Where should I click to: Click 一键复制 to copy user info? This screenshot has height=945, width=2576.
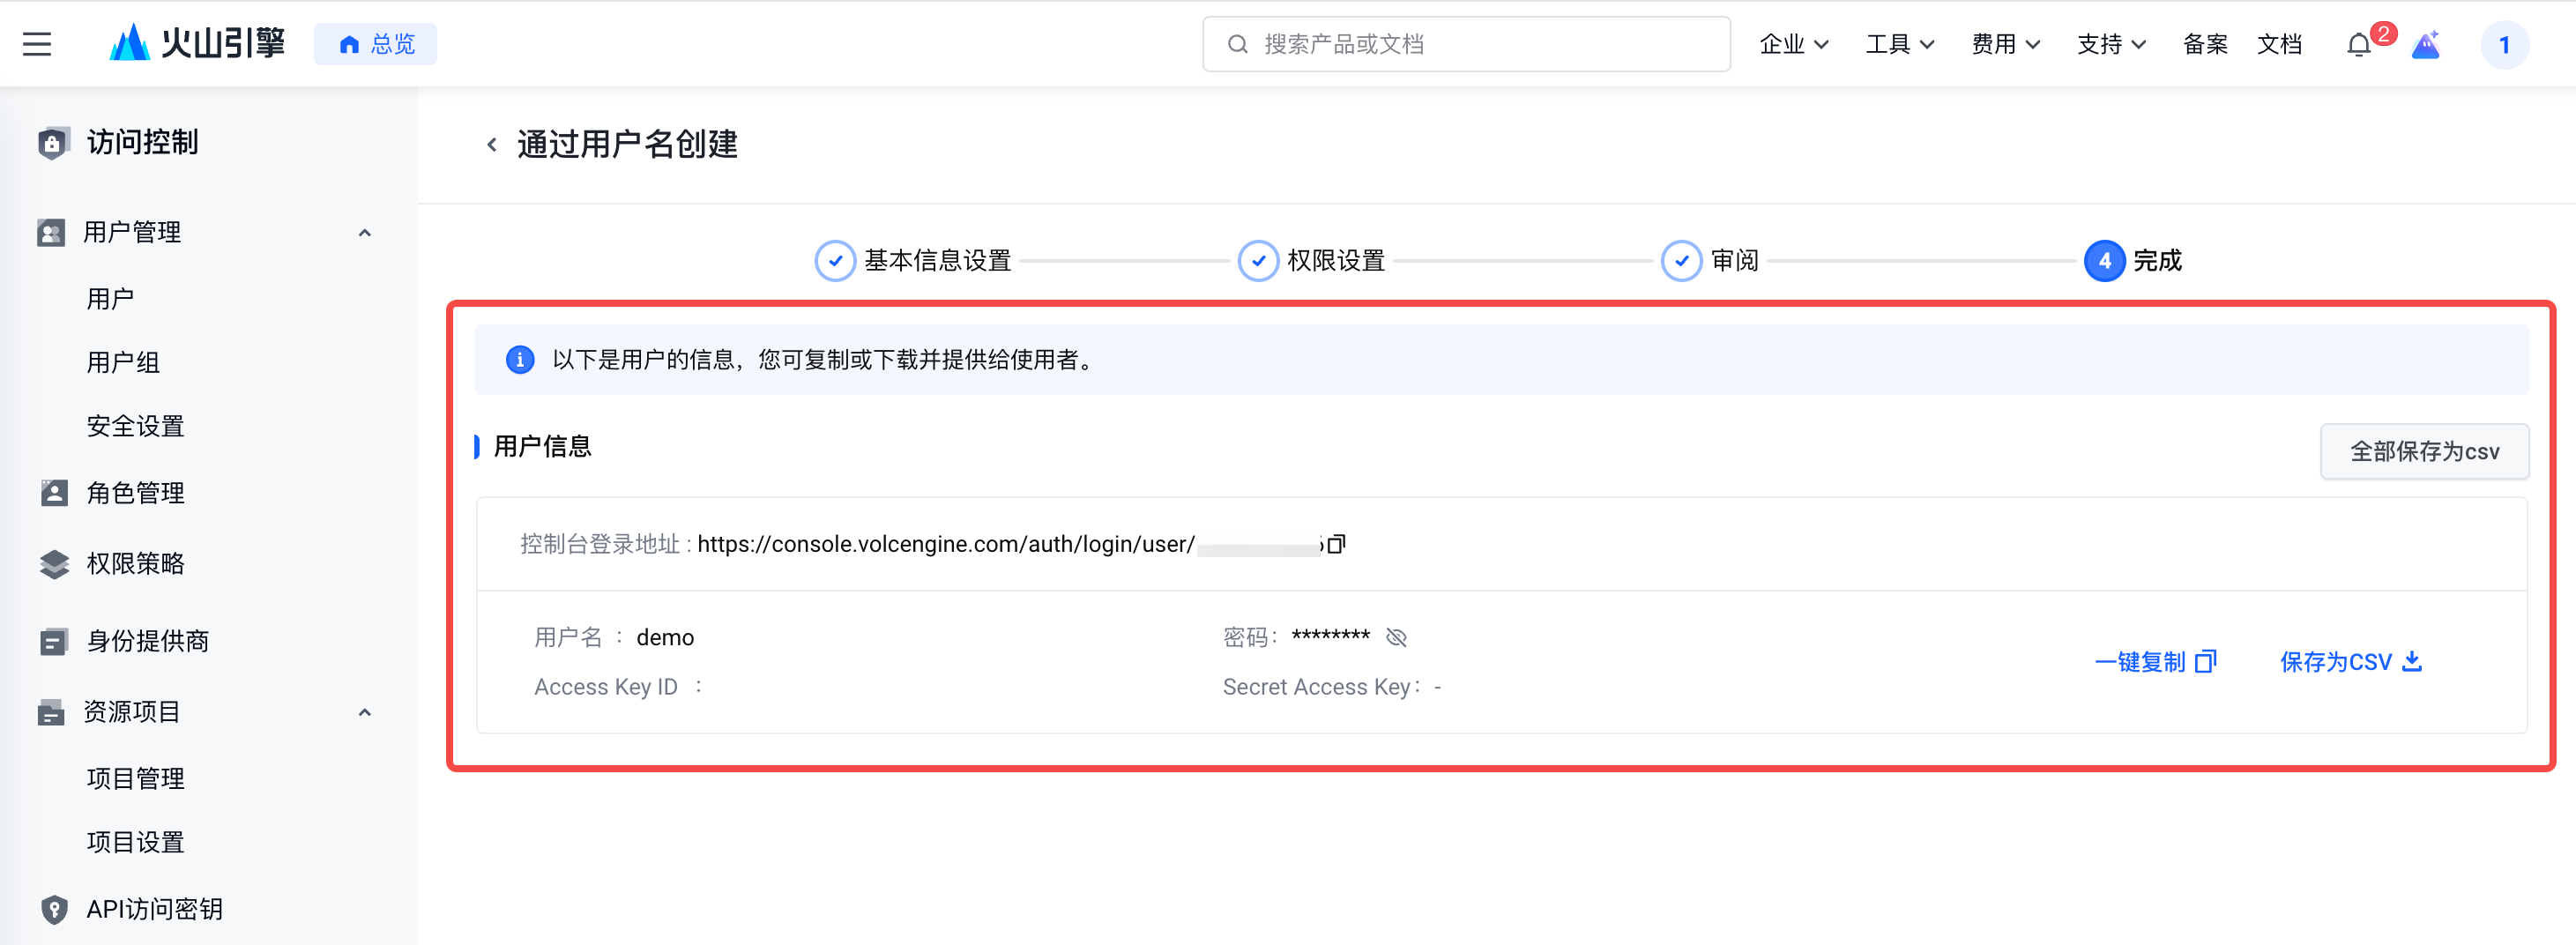click(2155, 662)
